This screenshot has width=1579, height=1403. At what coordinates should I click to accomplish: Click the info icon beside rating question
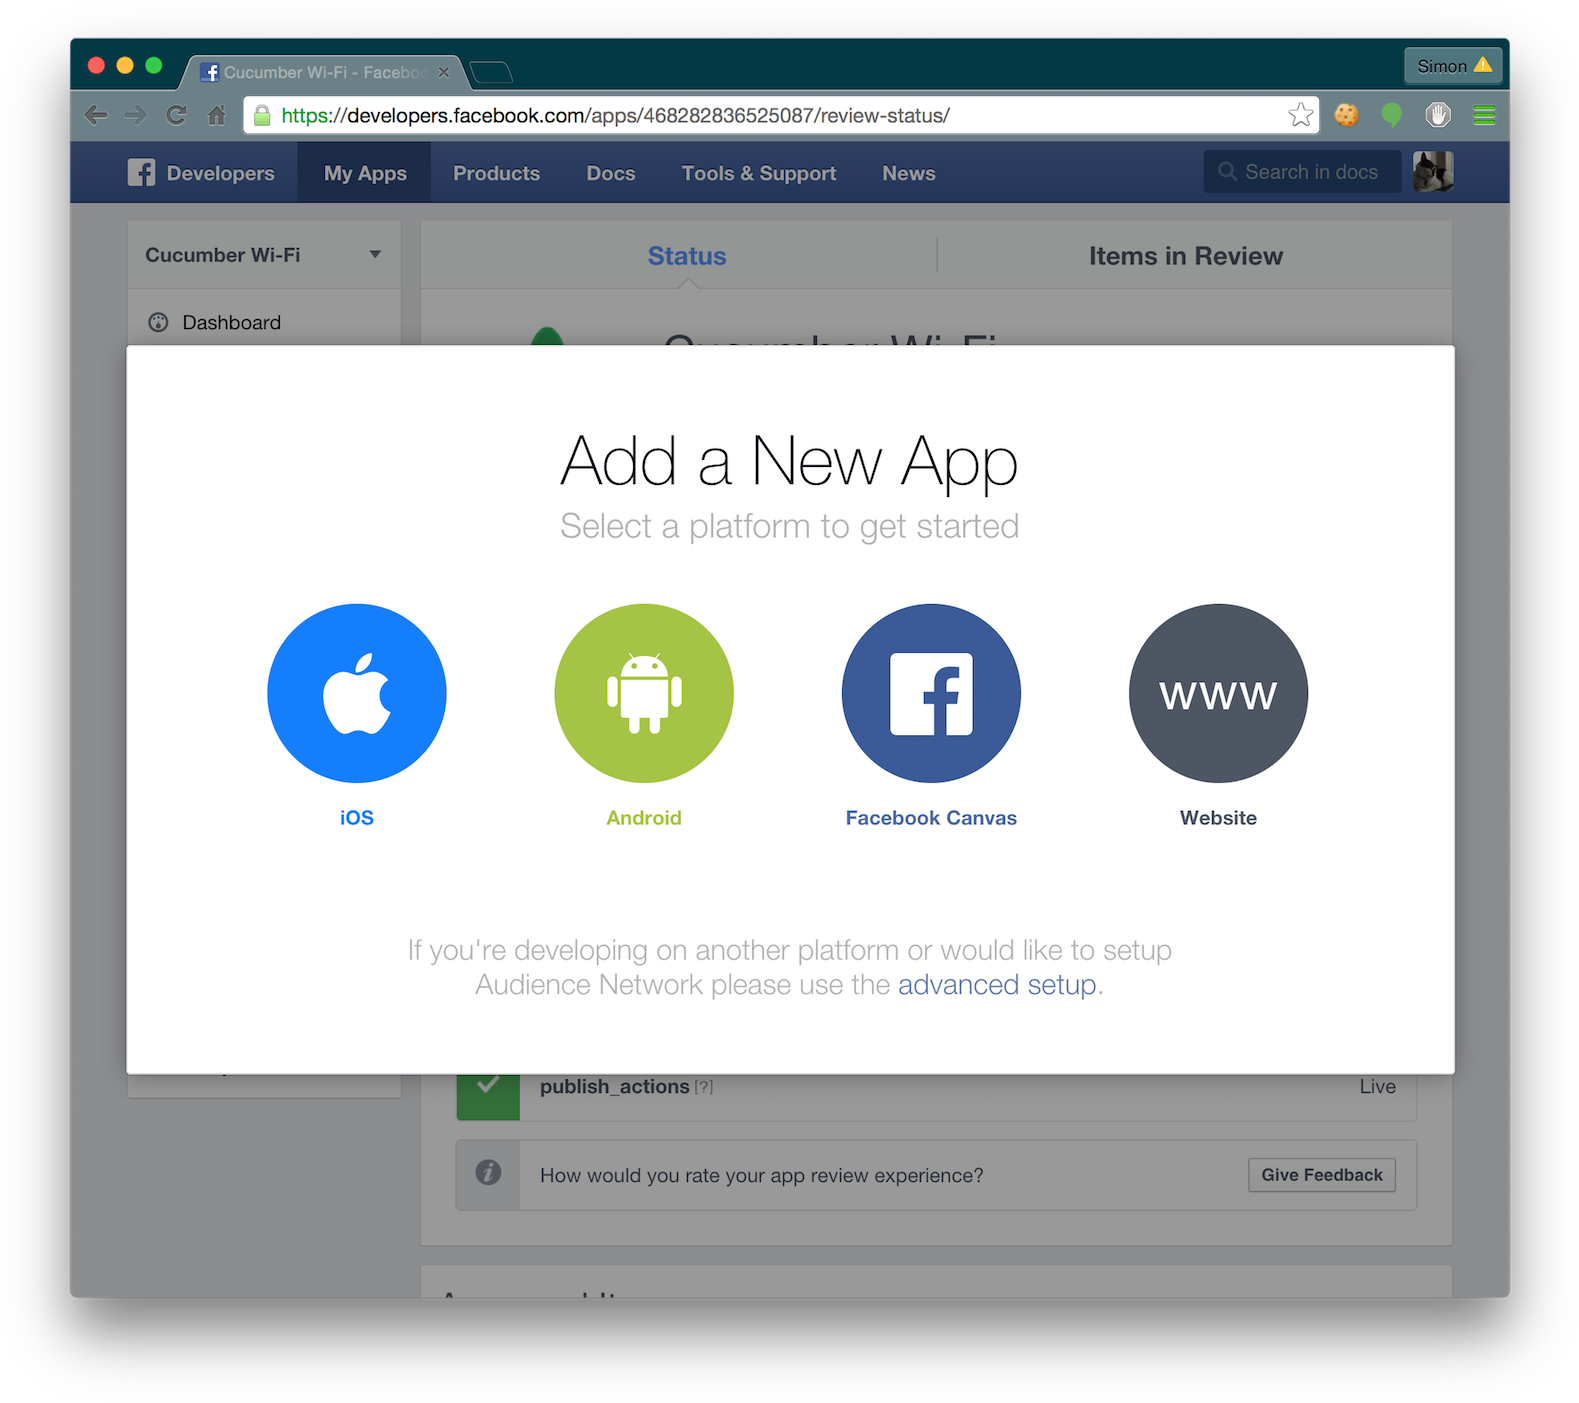point(488,1172)
